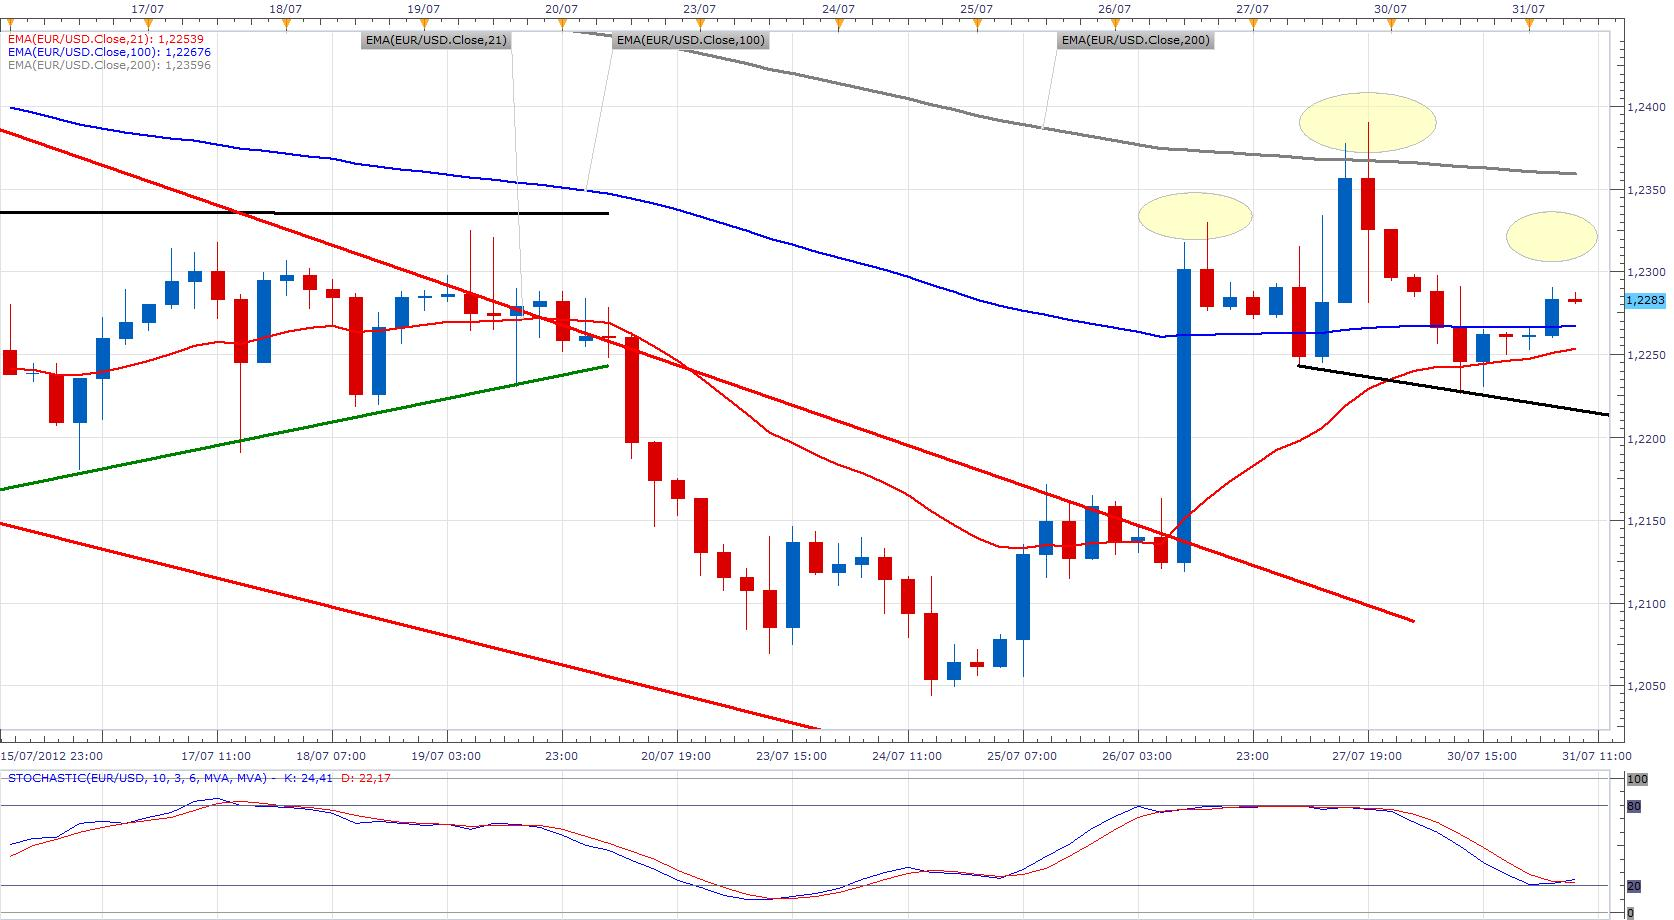Select the 31/07 date marker triangle
Screen dimensions: 1674x920
[x=1528, y=24]
